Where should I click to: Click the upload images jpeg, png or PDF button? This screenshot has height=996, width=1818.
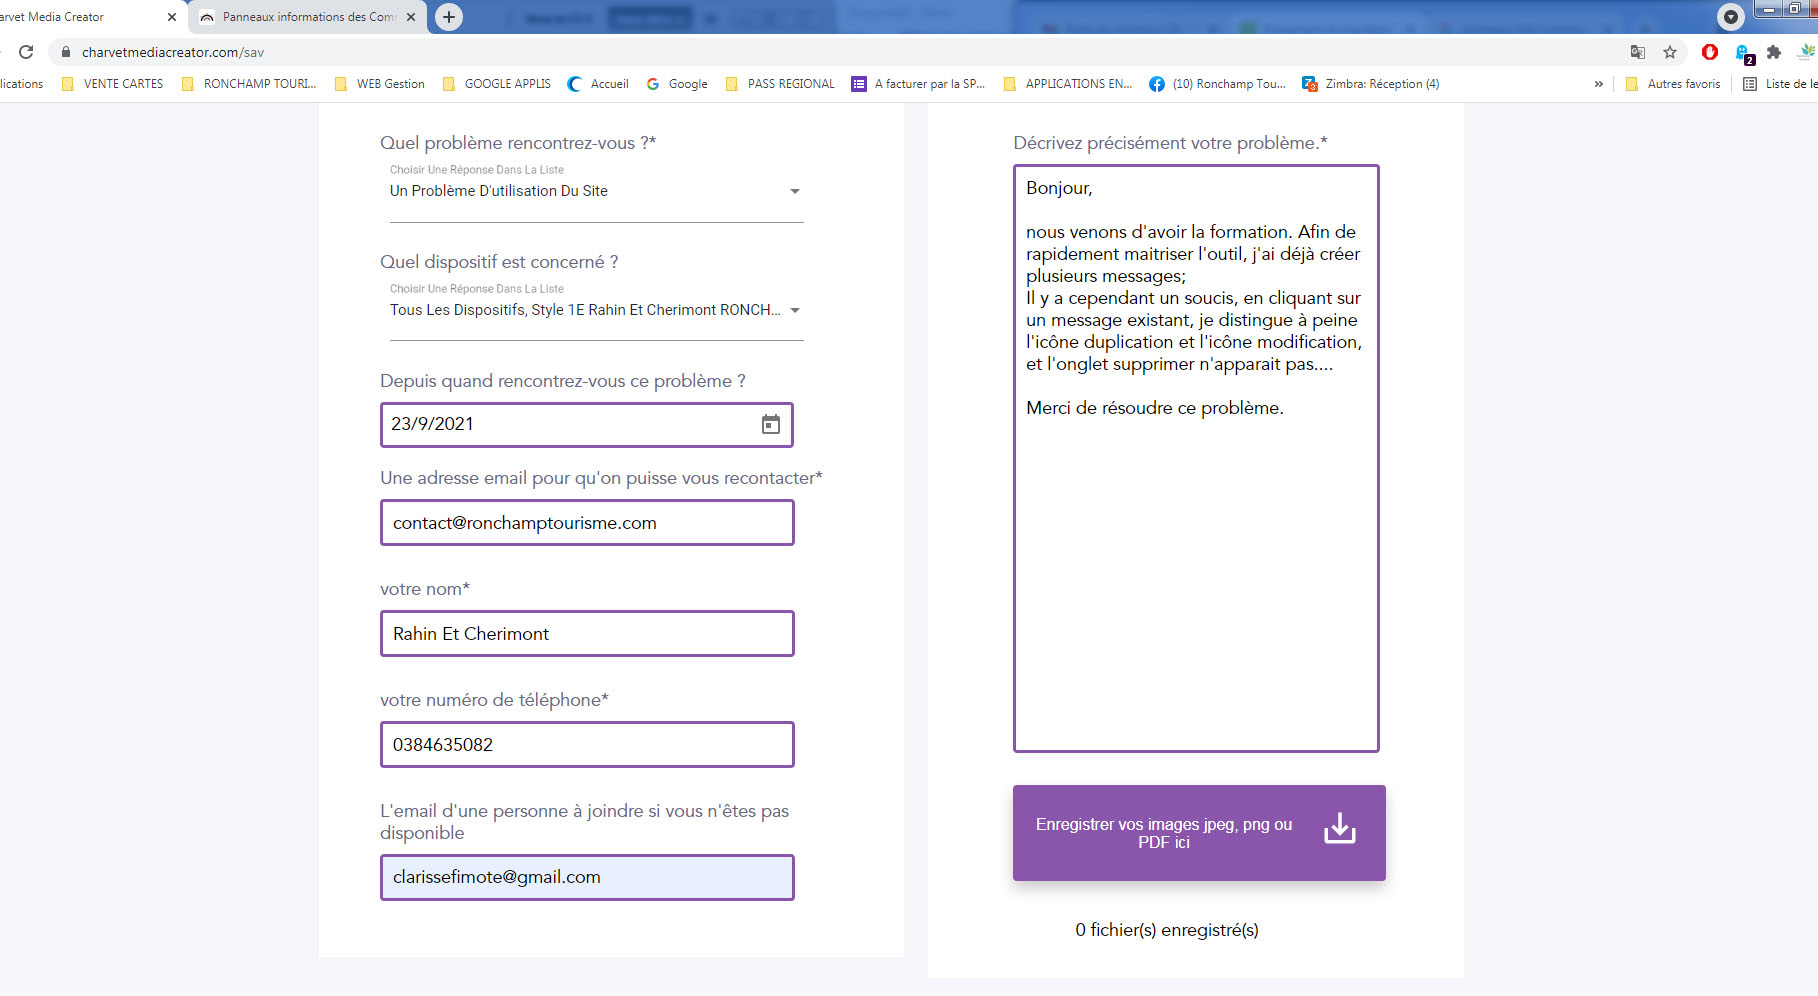(1198, 832)
